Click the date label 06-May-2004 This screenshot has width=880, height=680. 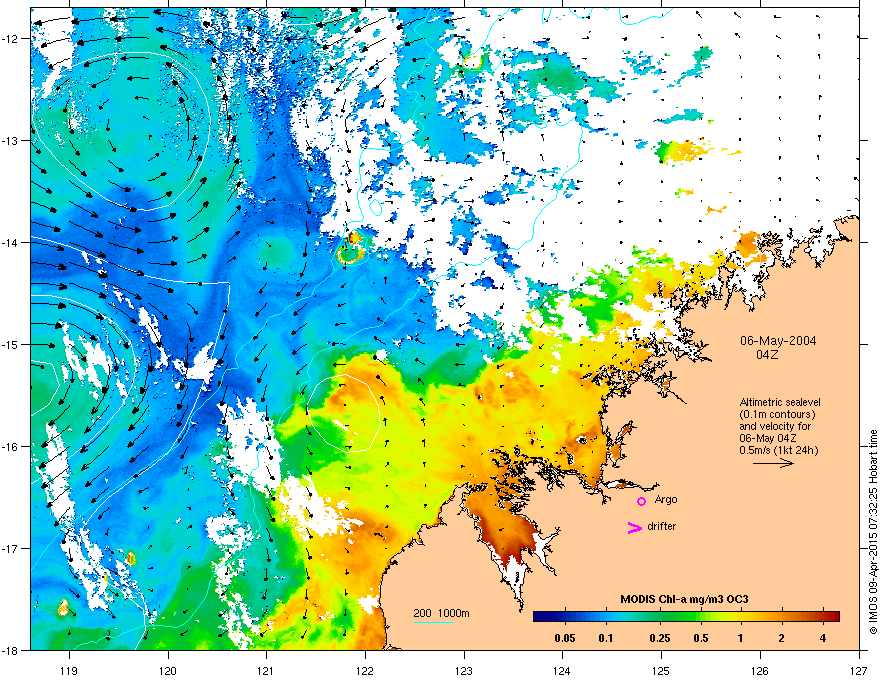tap(778, 341)
